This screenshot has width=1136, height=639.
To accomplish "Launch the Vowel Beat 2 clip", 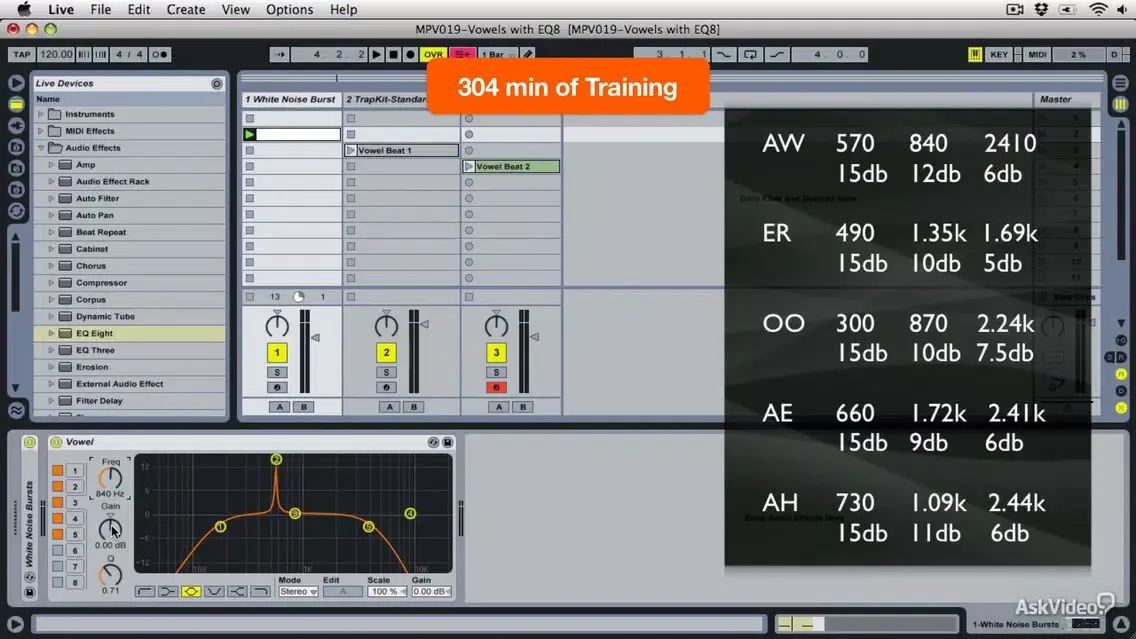I will click(x=469, y=166).
